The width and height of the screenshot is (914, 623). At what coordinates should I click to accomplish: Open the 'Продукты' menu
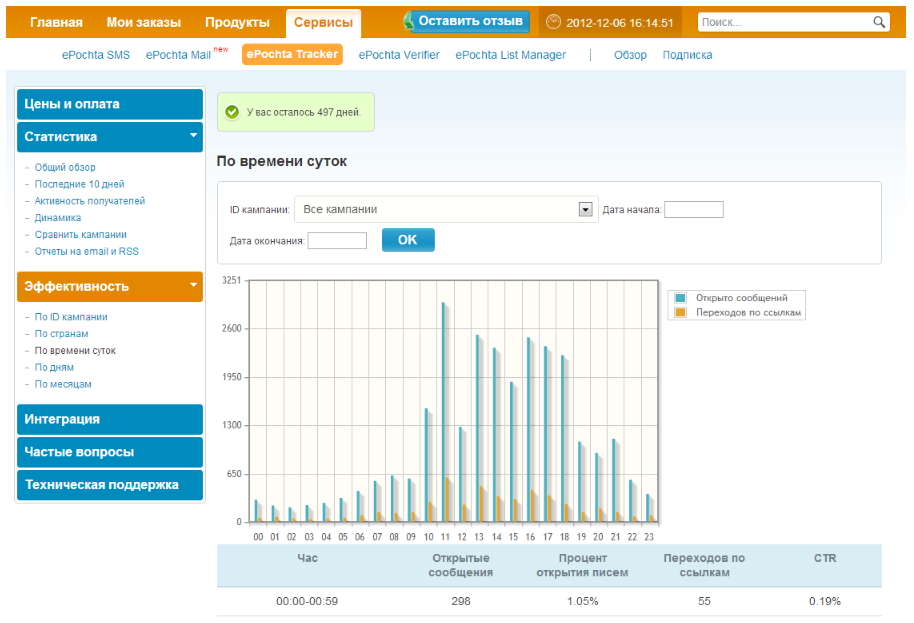237,22
